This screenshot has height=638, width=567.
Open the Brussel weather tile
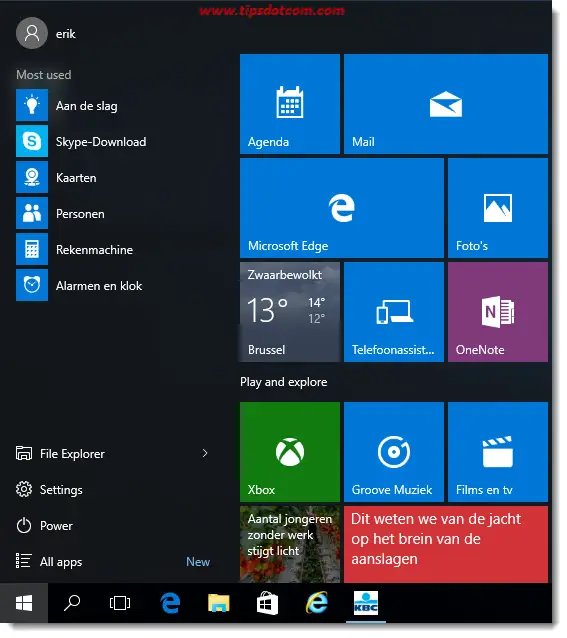coord(290,312)
